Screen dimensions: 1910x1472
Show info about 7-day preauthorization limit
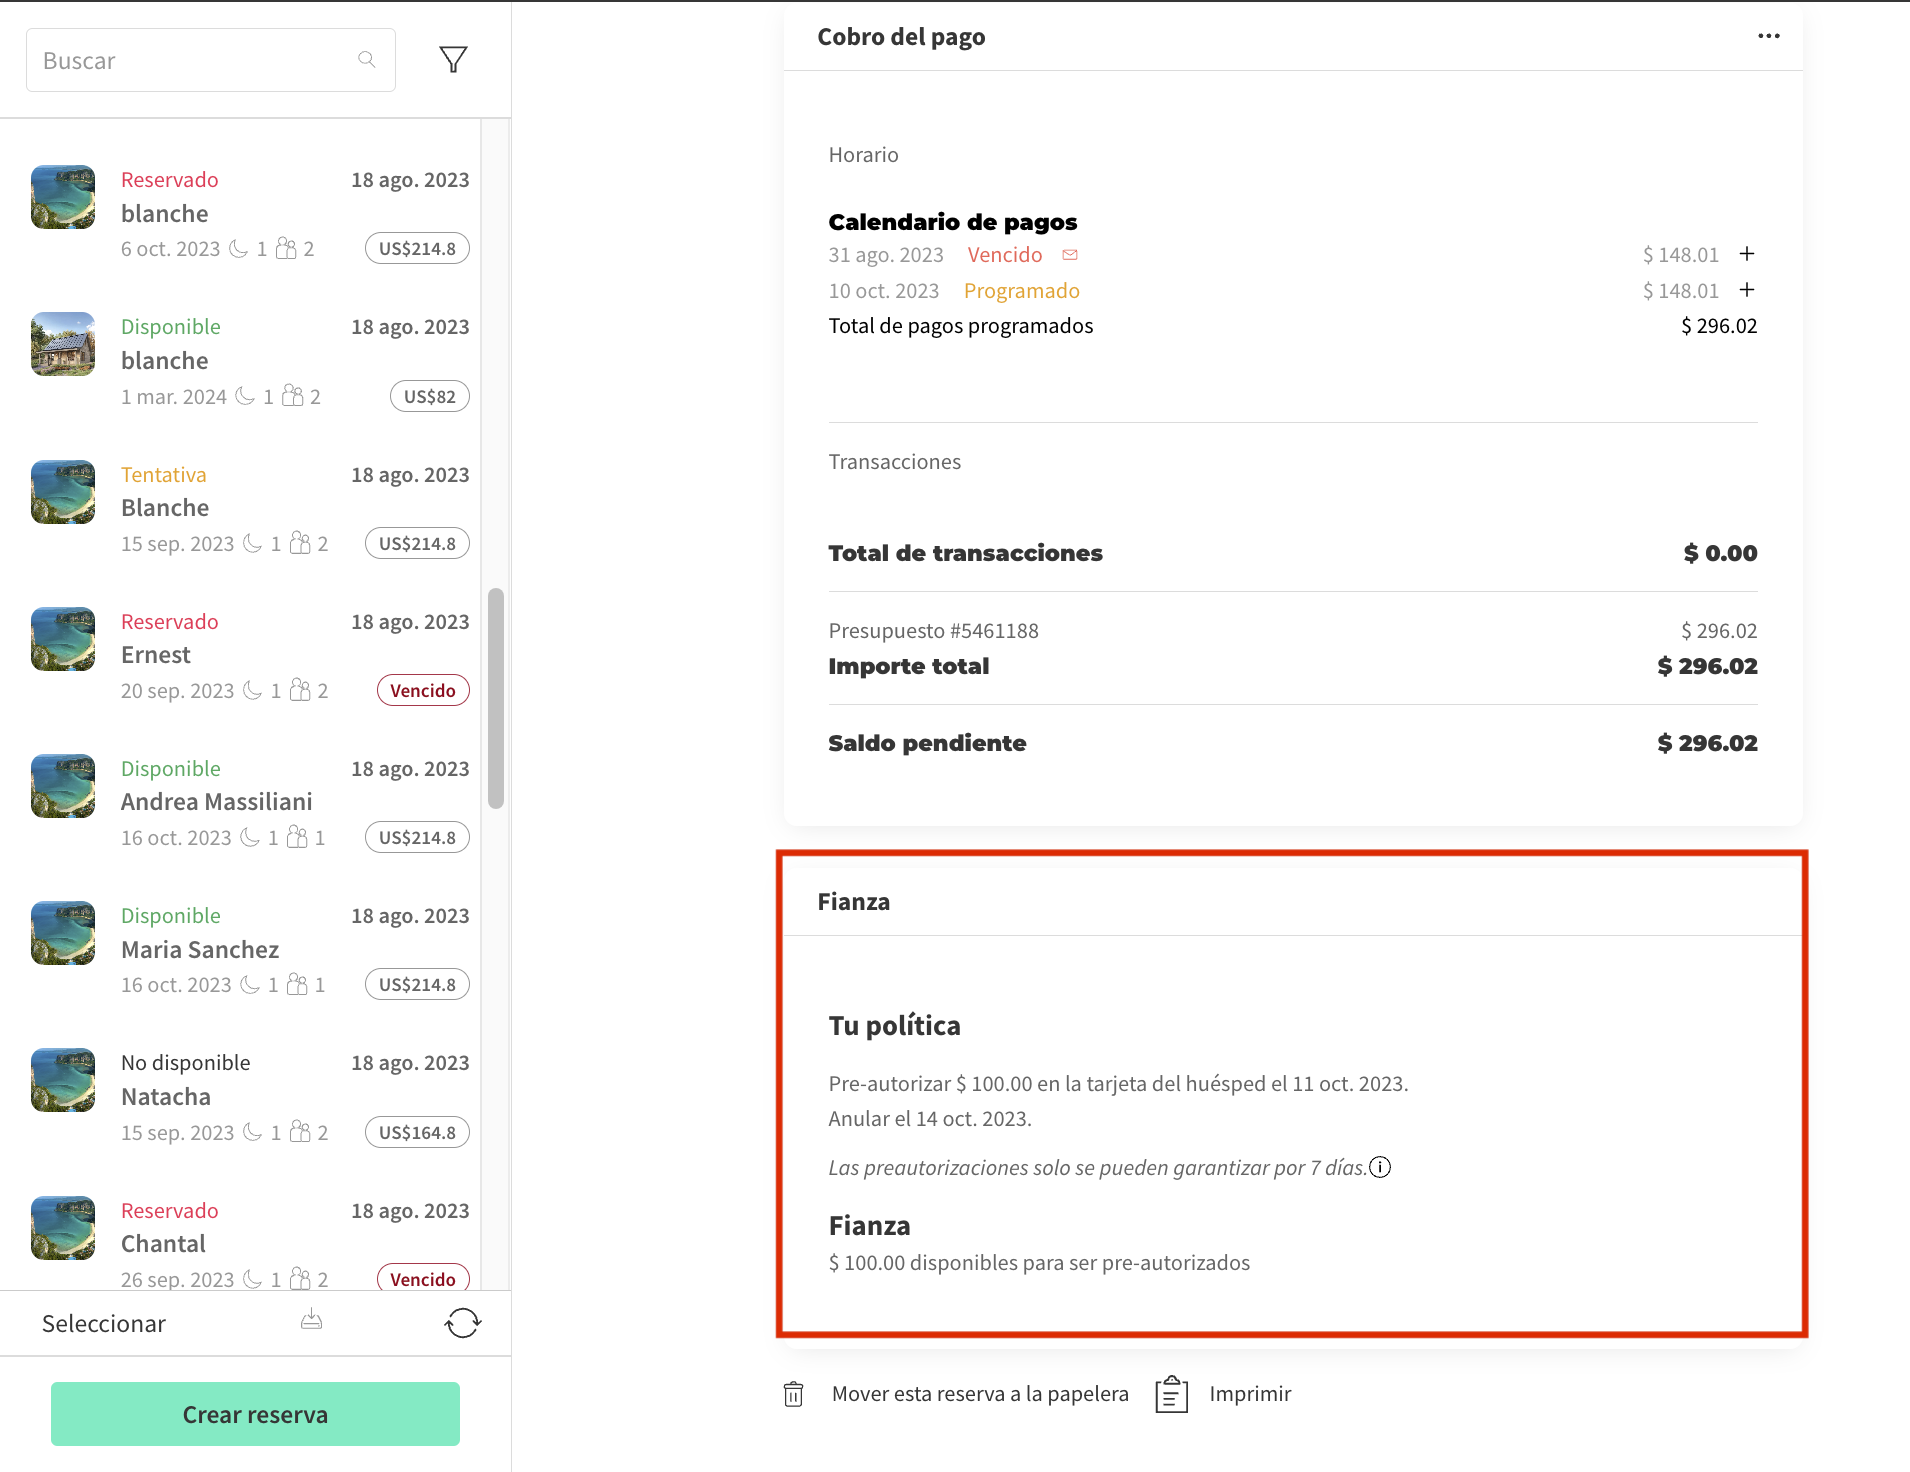tap(1380, 1167)
